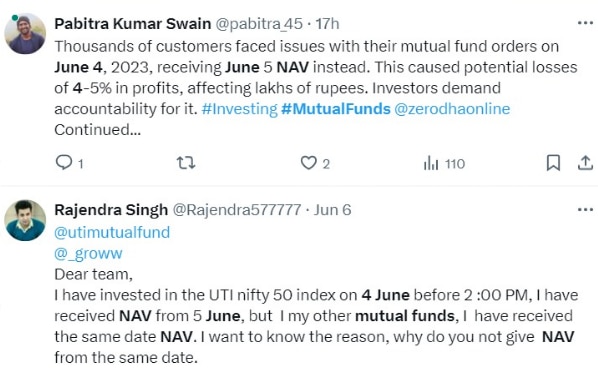Open the #Investing hashtag
This screenshot has height=369, width=598.
point(240,109)
